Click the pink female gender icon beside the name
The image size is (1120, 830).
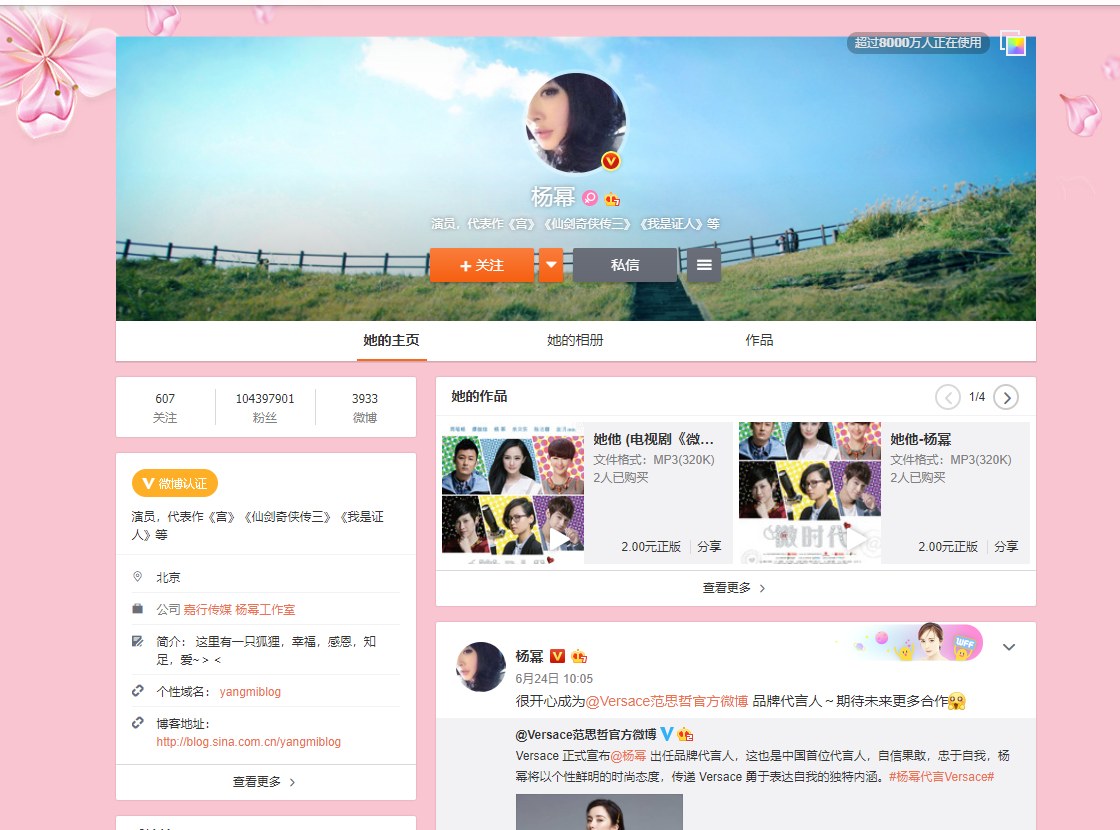pos(590,198)
